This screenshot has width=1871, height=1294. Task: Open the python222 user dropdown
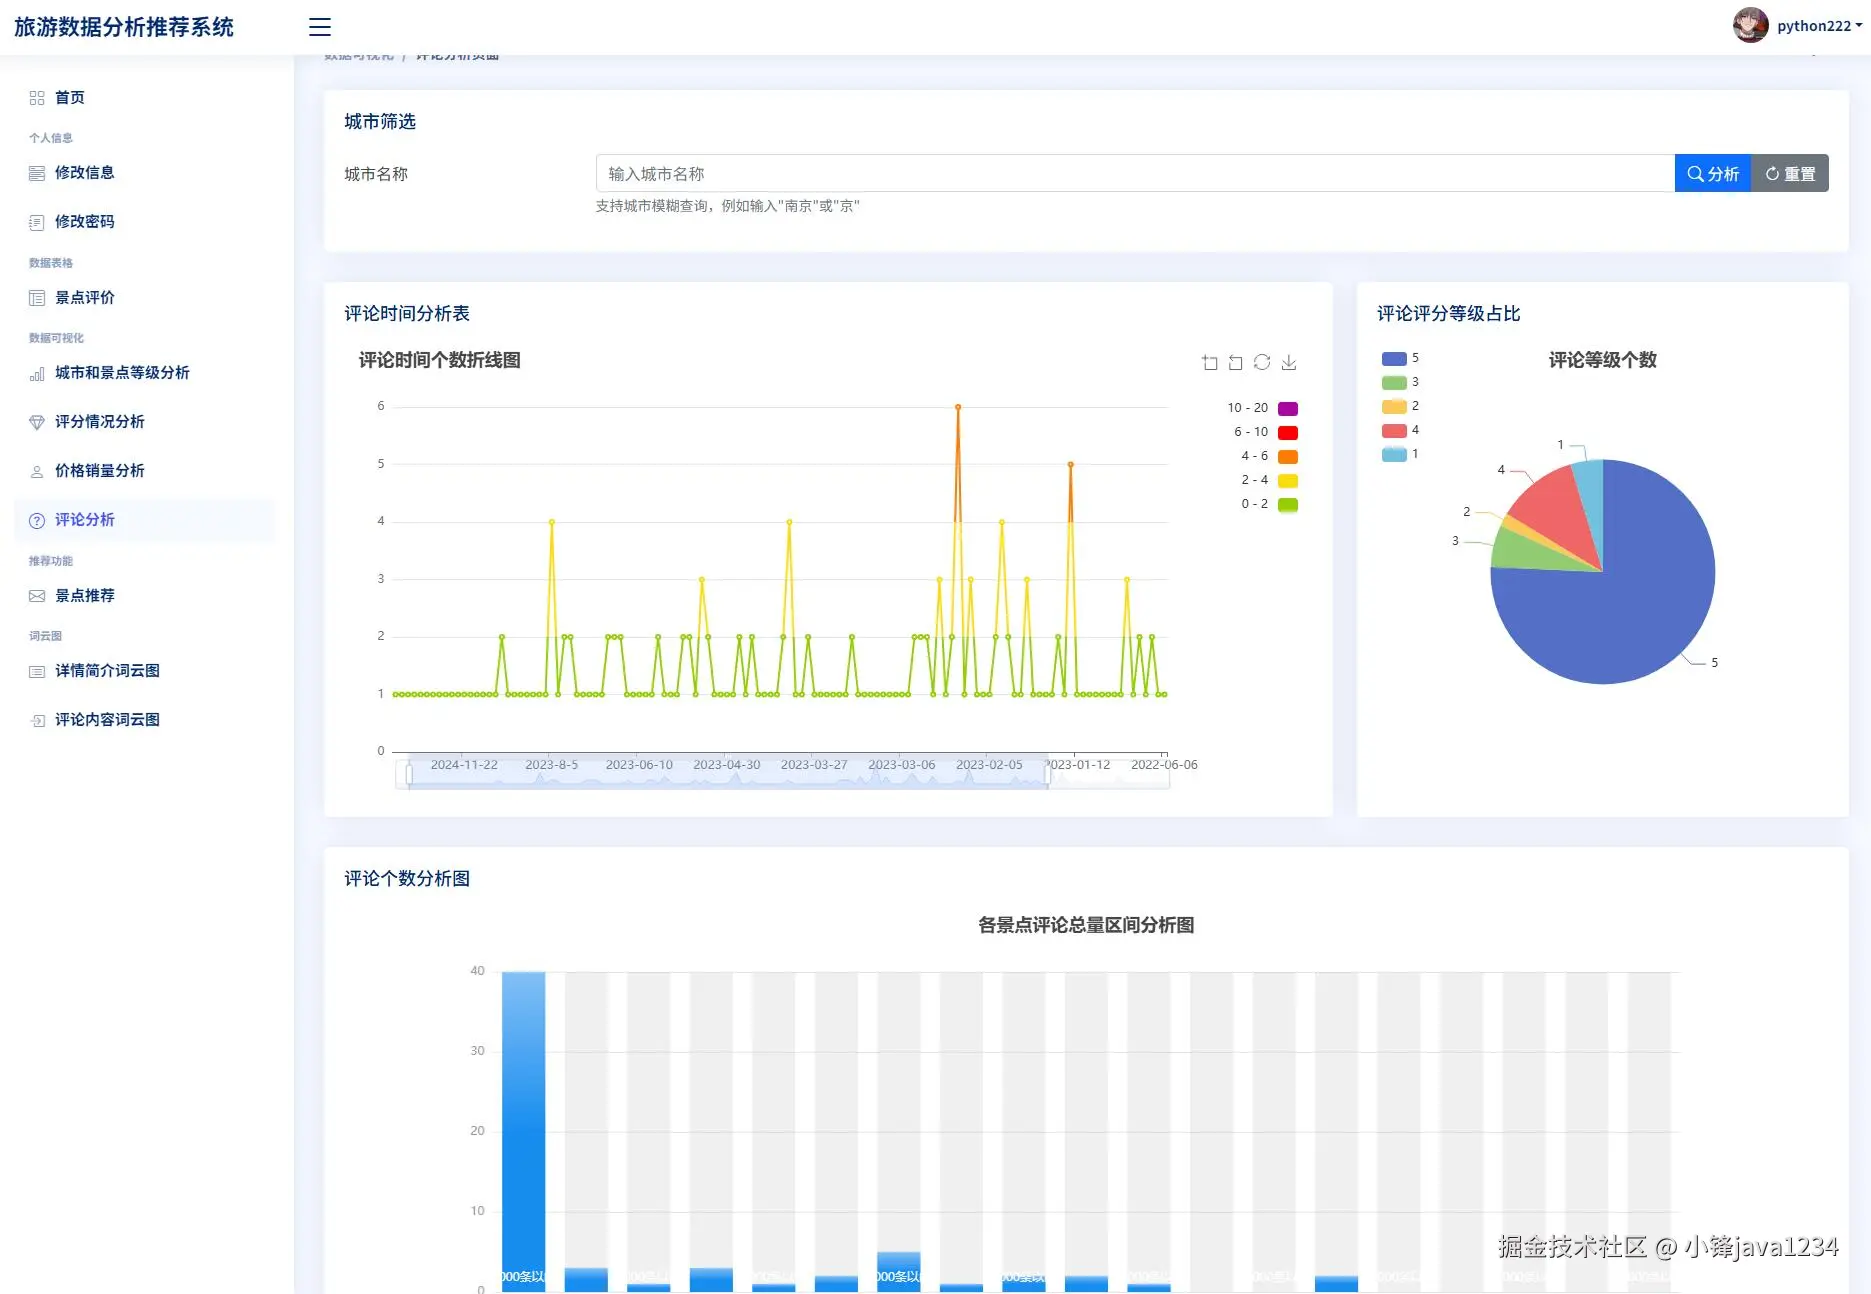point(1819,26)
